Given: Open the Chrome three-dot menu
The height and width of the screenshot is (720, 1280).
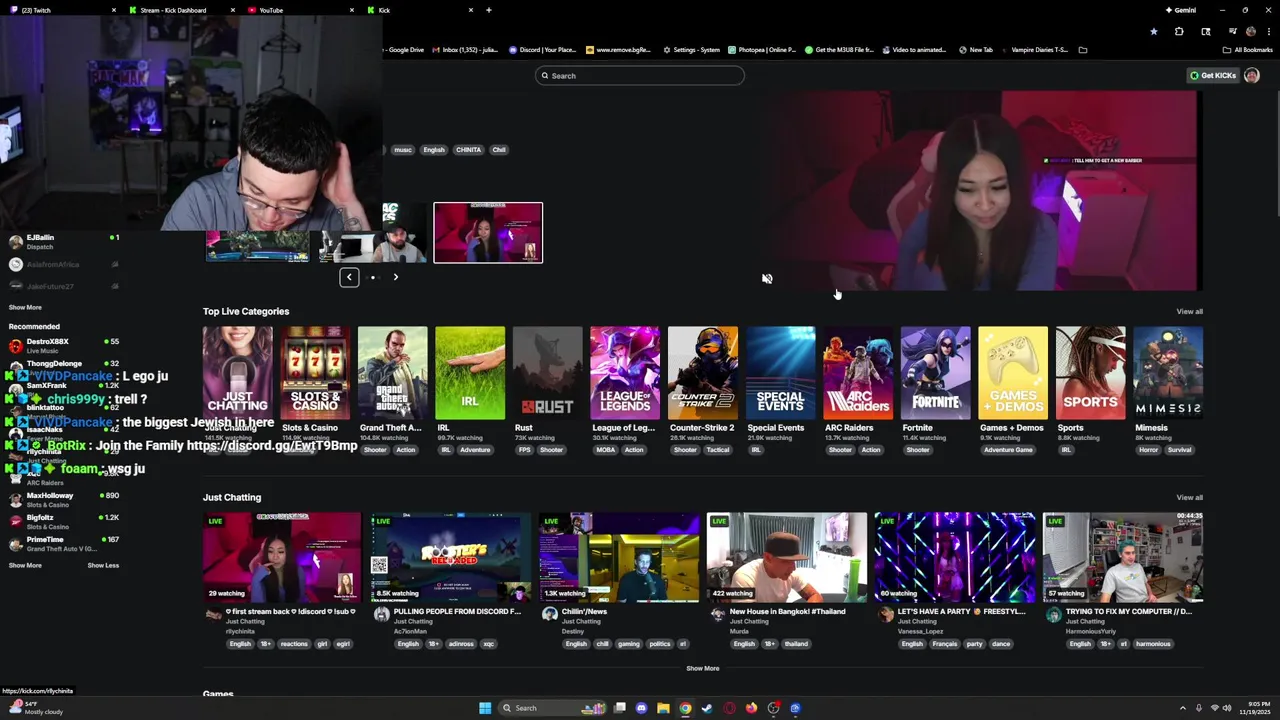Looking at the screenshot, I should click(x=1269, y=31).
